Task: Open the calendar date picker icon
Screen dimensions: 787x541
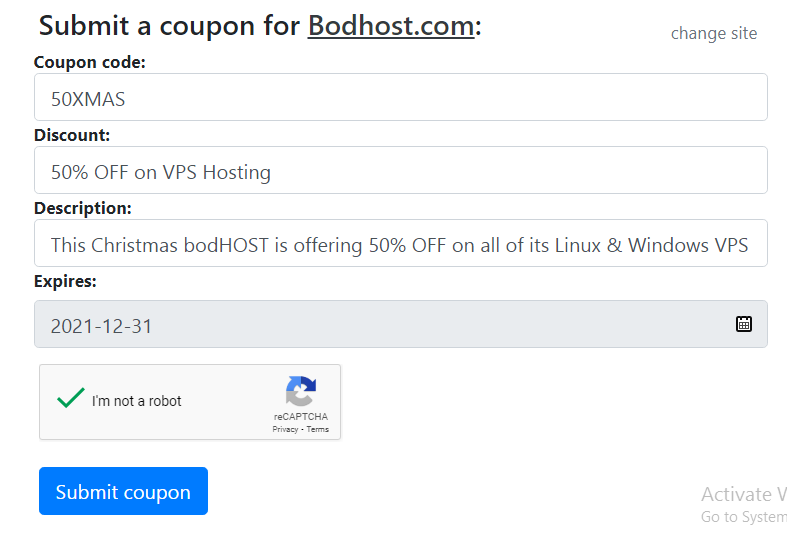Action: (743, 324)
